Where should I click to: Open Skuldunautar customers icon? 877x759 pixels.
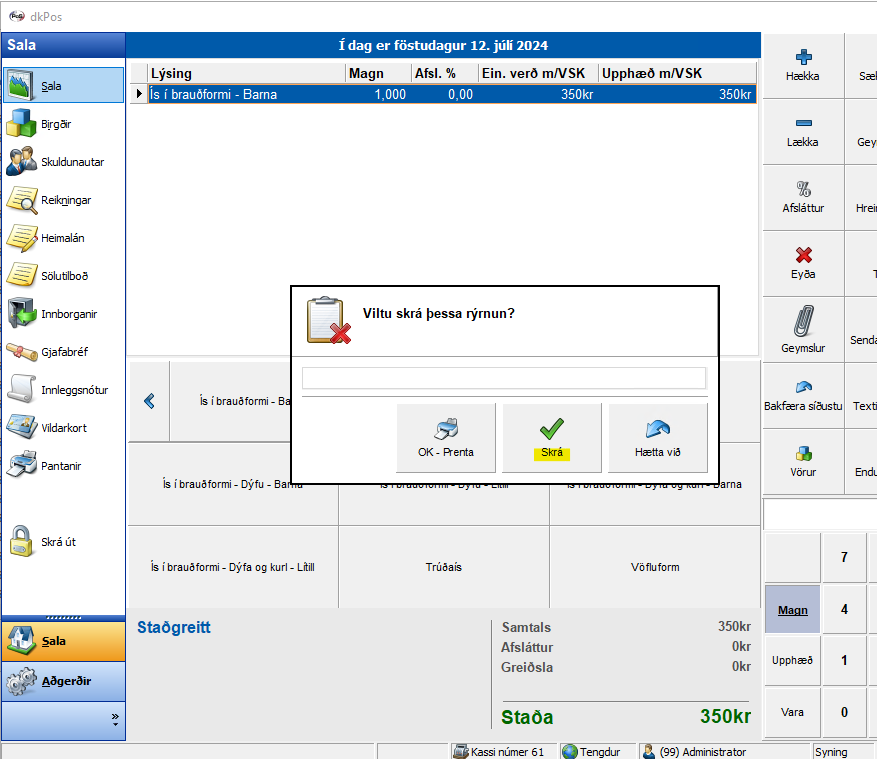pyautogui.click(x=21, y=162)
